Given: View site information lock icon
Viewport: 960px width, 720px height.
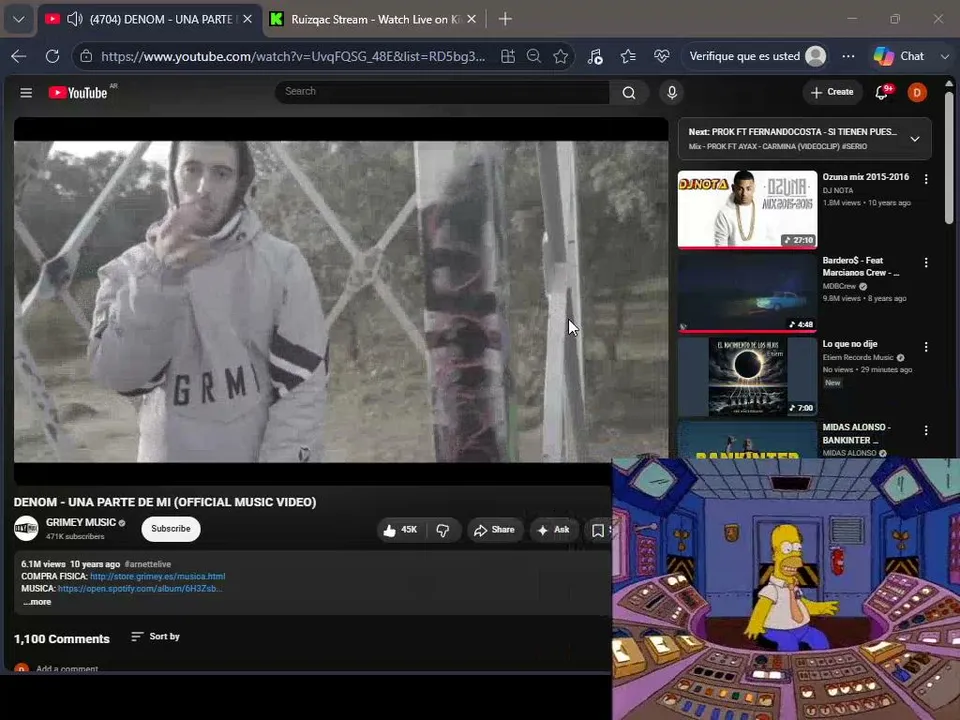Looking at the screenshot, I should 86,56.
